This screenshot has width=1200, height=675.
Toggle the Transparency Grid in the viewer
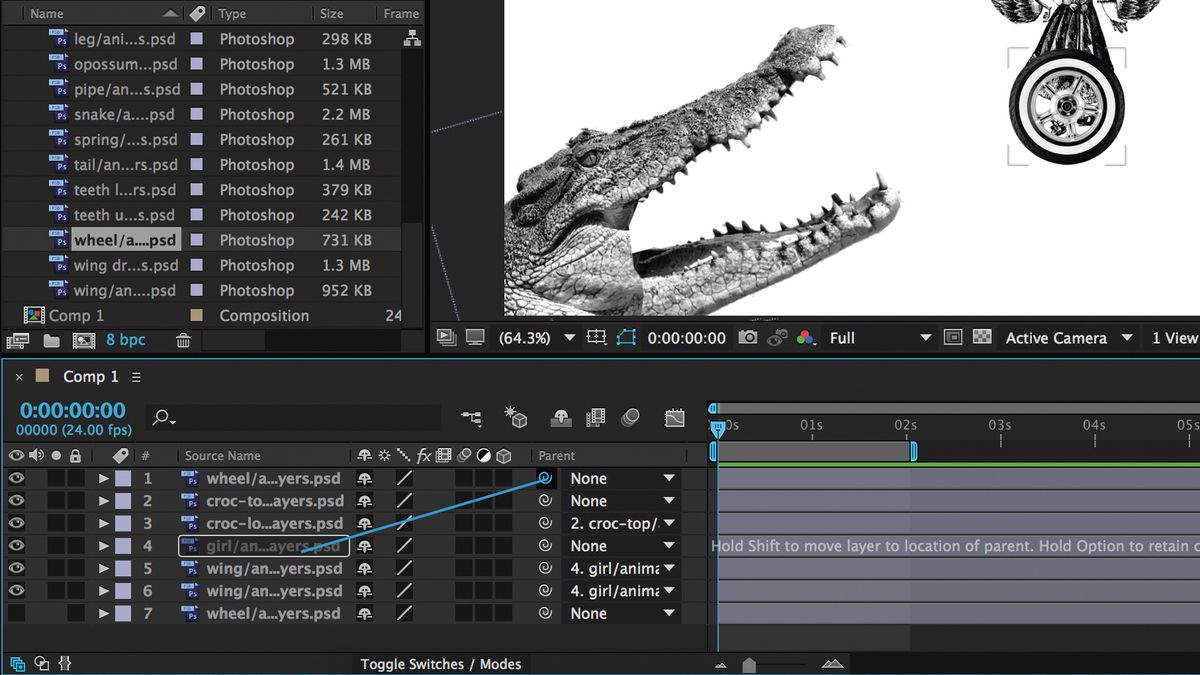[982, 338]
